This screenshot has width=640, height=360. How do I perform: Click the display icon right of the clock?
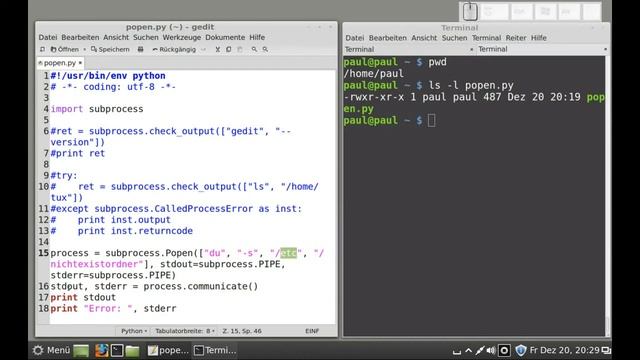607,351
